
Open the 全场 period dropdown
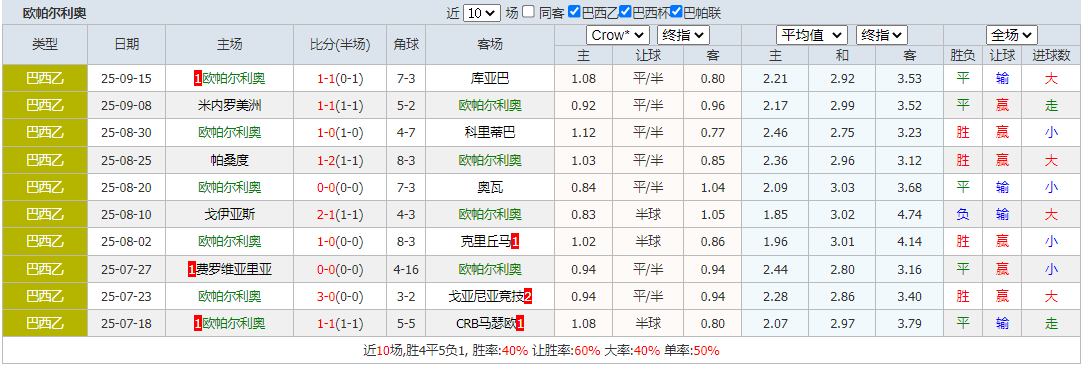[1011, 35]
